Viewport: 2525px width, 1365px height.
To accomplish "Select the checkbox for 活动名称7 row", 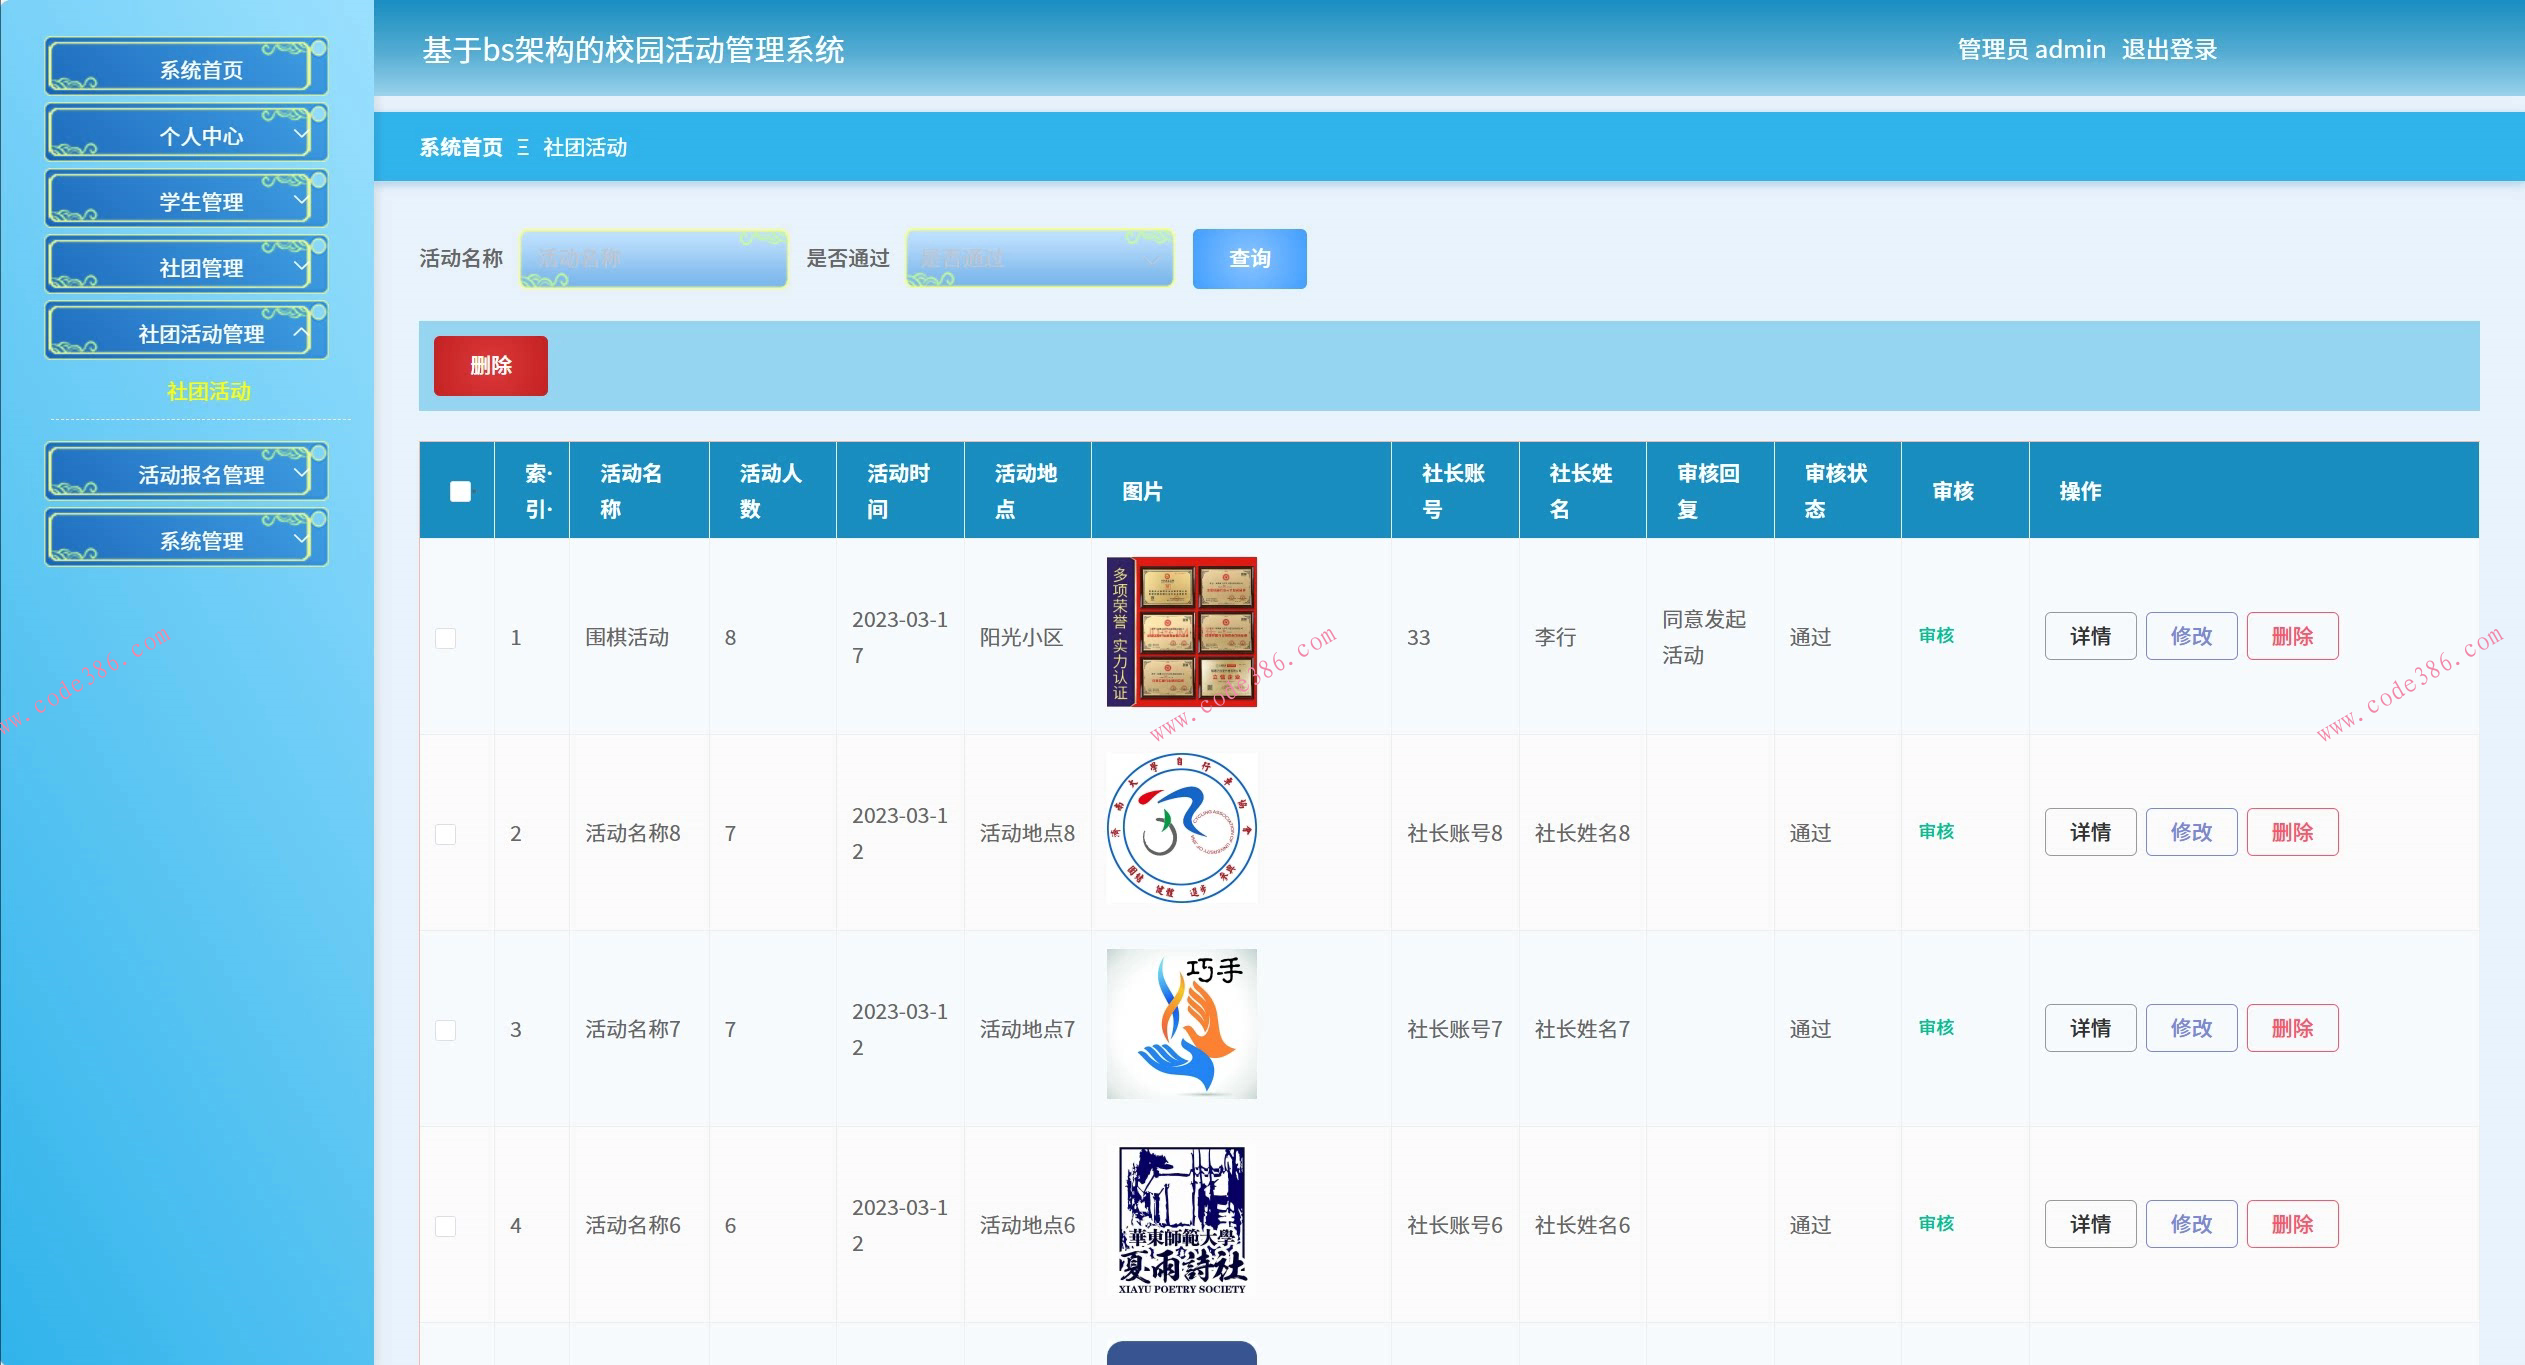I will pyautogui.click(x=446, y=1030).
